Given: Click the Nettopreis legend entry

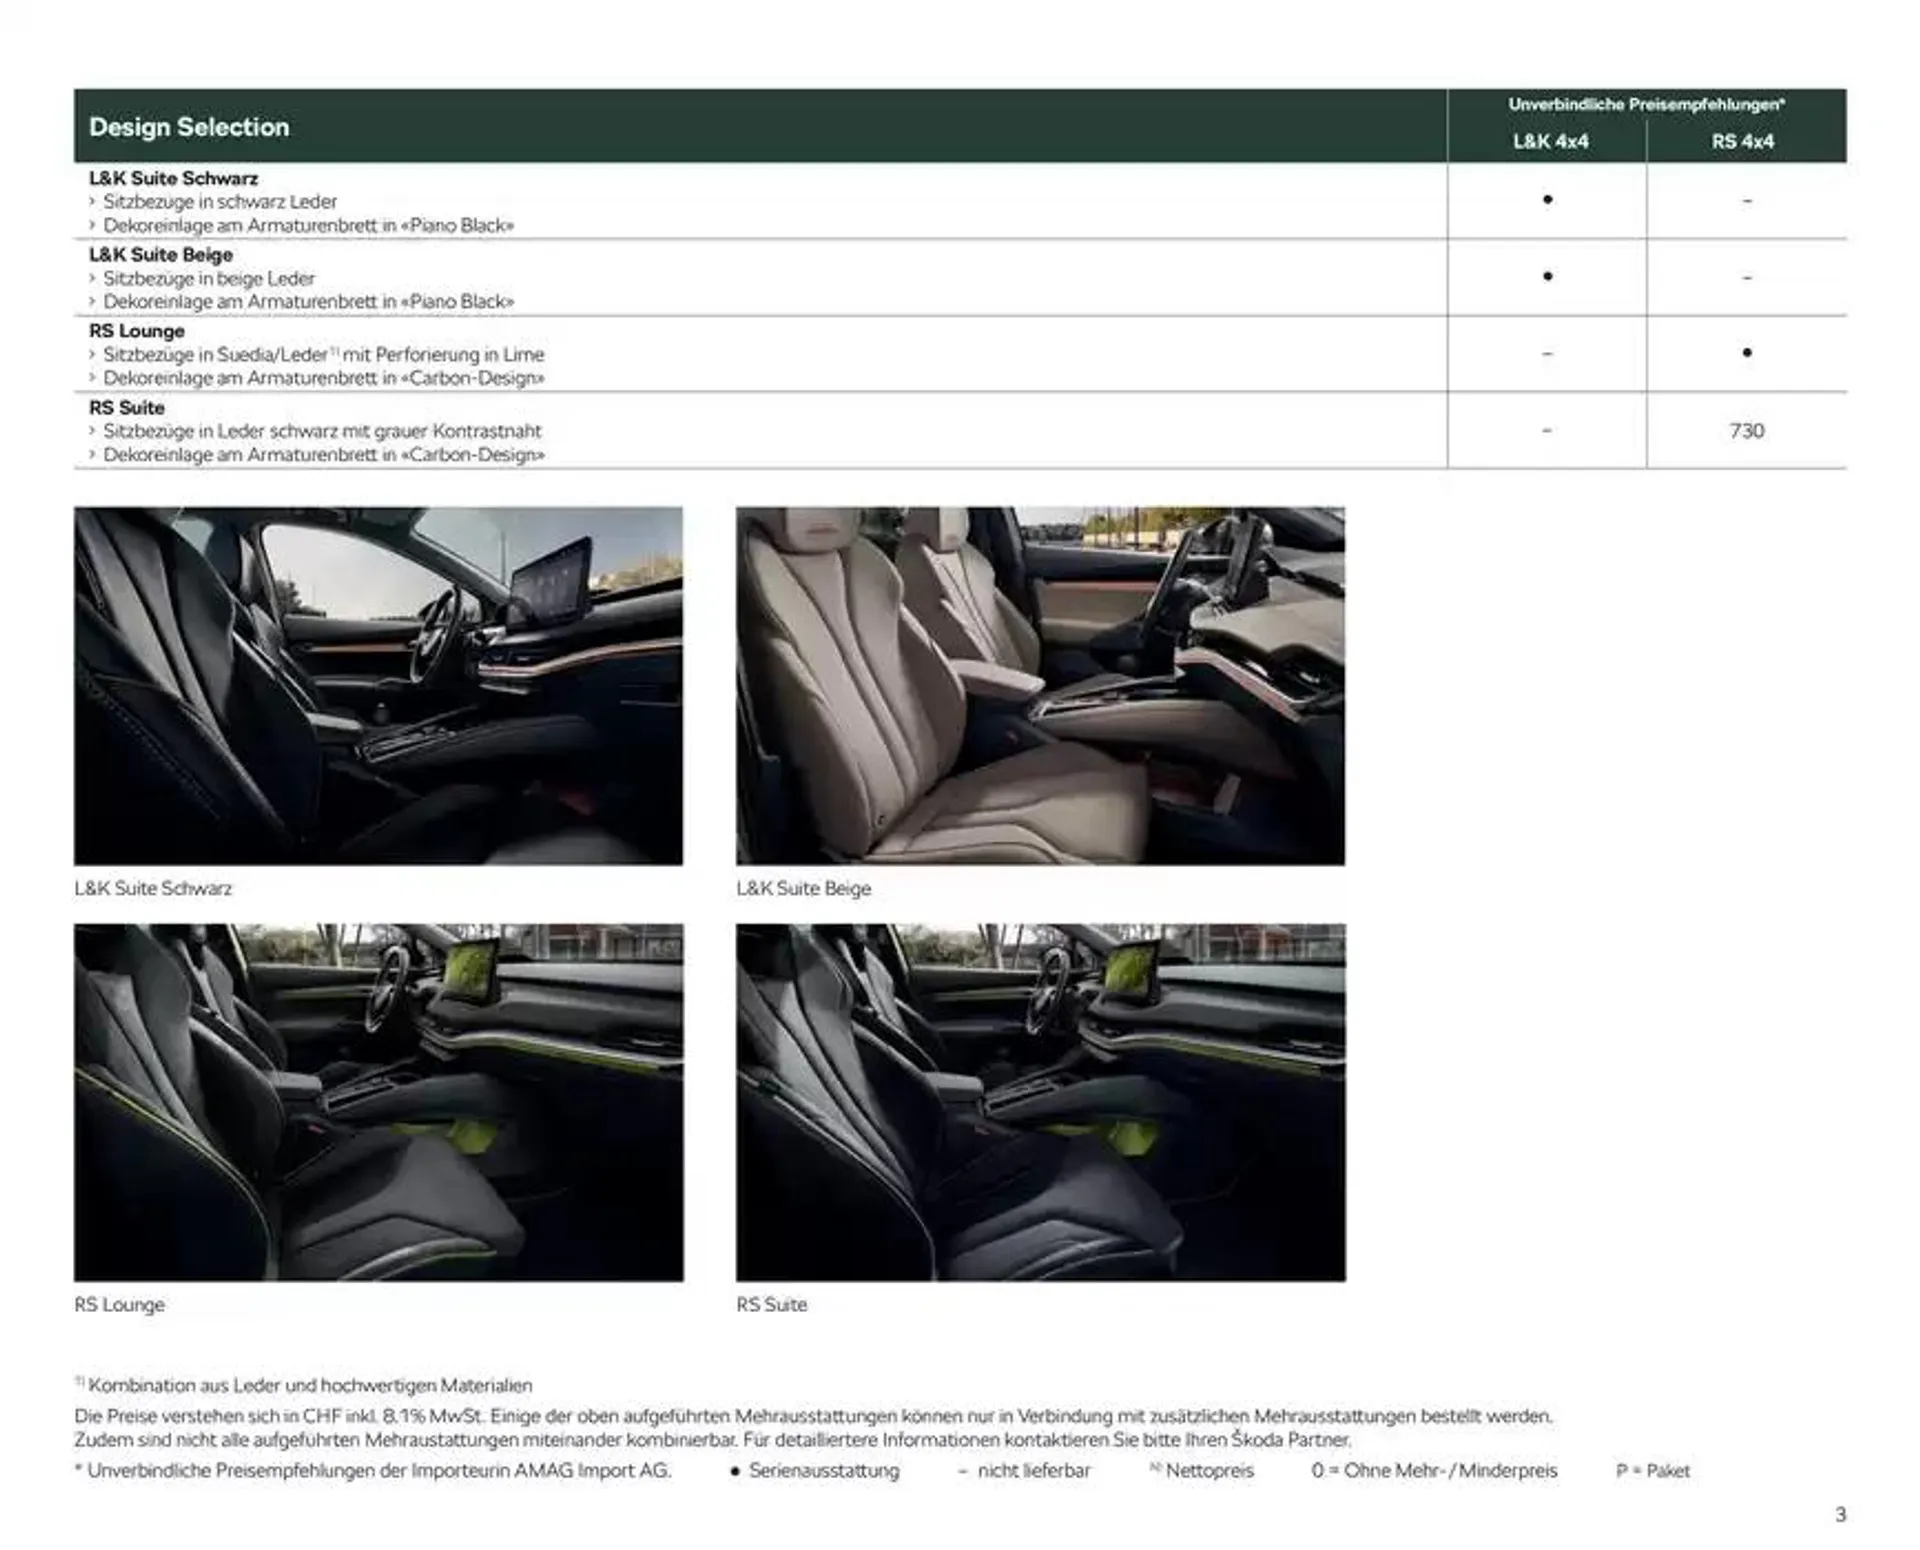Looking at the screenshot, I should click(1201, 1471).
